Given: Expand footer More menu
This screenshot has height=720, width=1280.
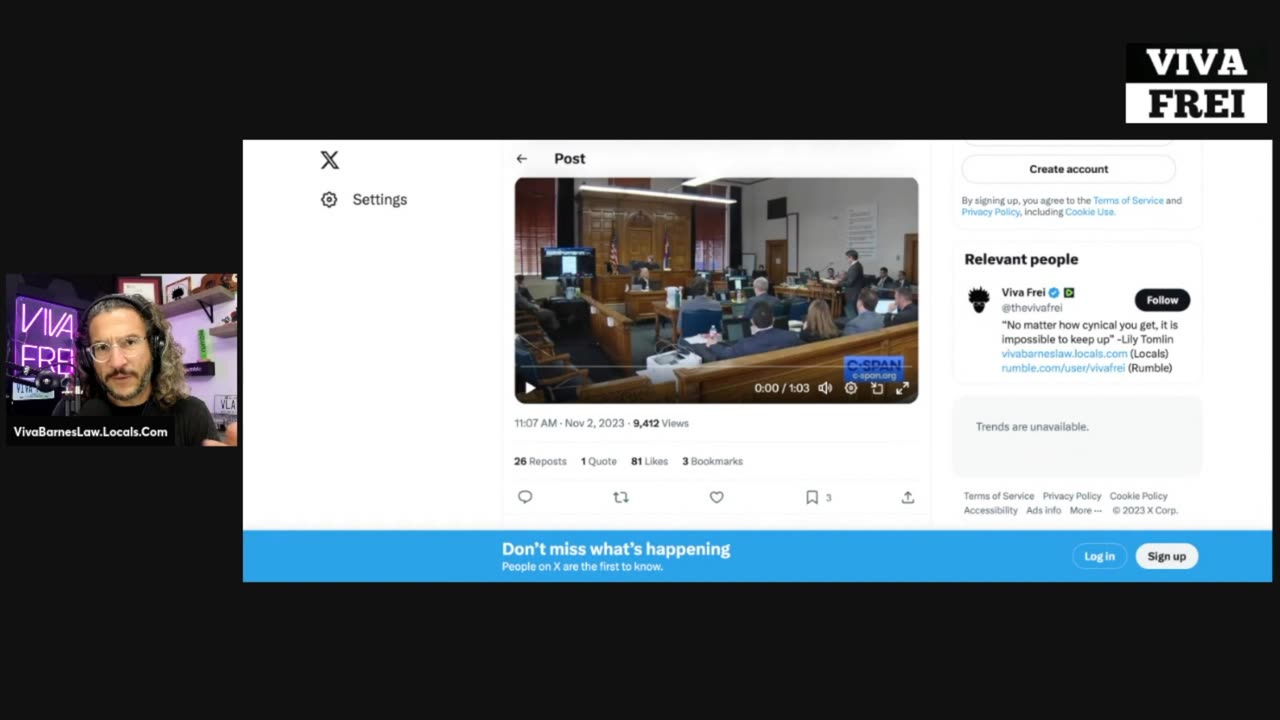Looking at the screenshot, I should pos(1085,510).
